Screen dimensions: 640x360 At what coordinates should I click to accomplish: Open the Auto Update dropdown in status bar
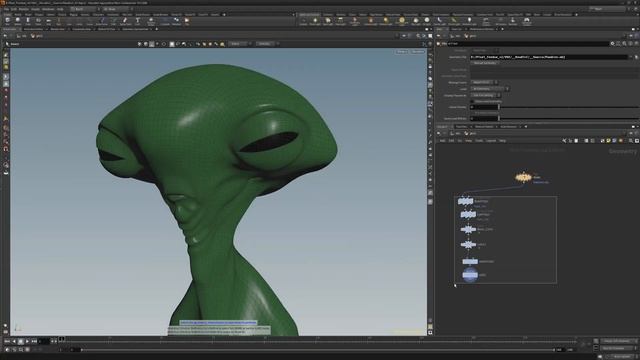click(621, 356)
